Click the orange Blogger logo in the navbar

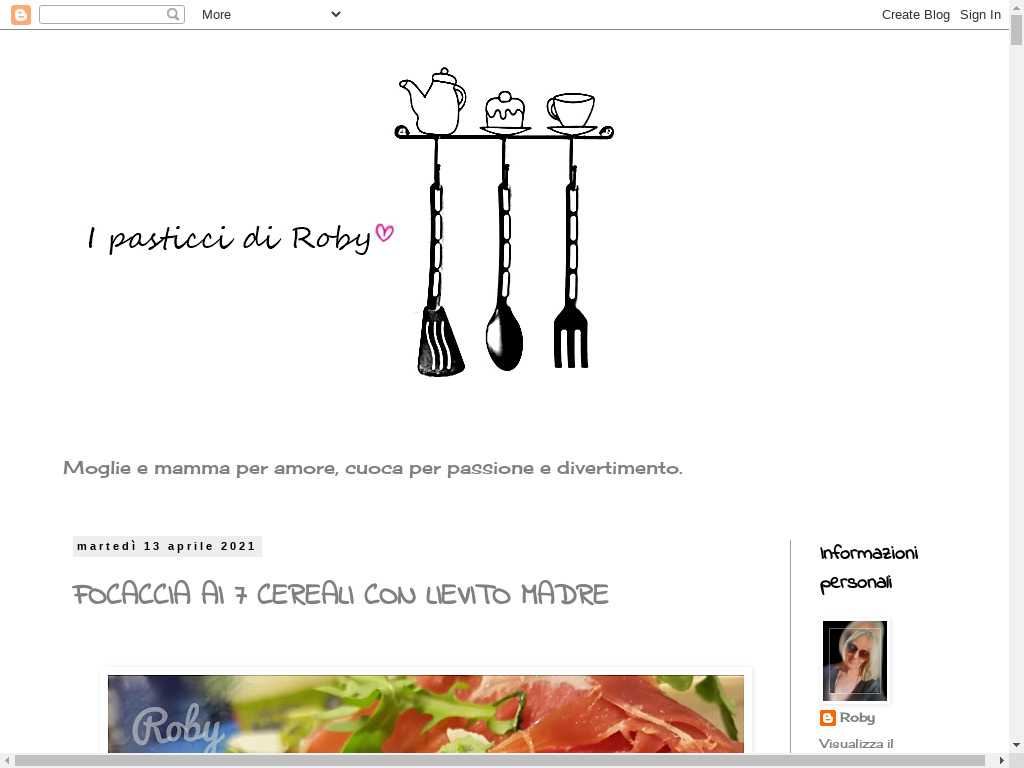coord(20,15)
